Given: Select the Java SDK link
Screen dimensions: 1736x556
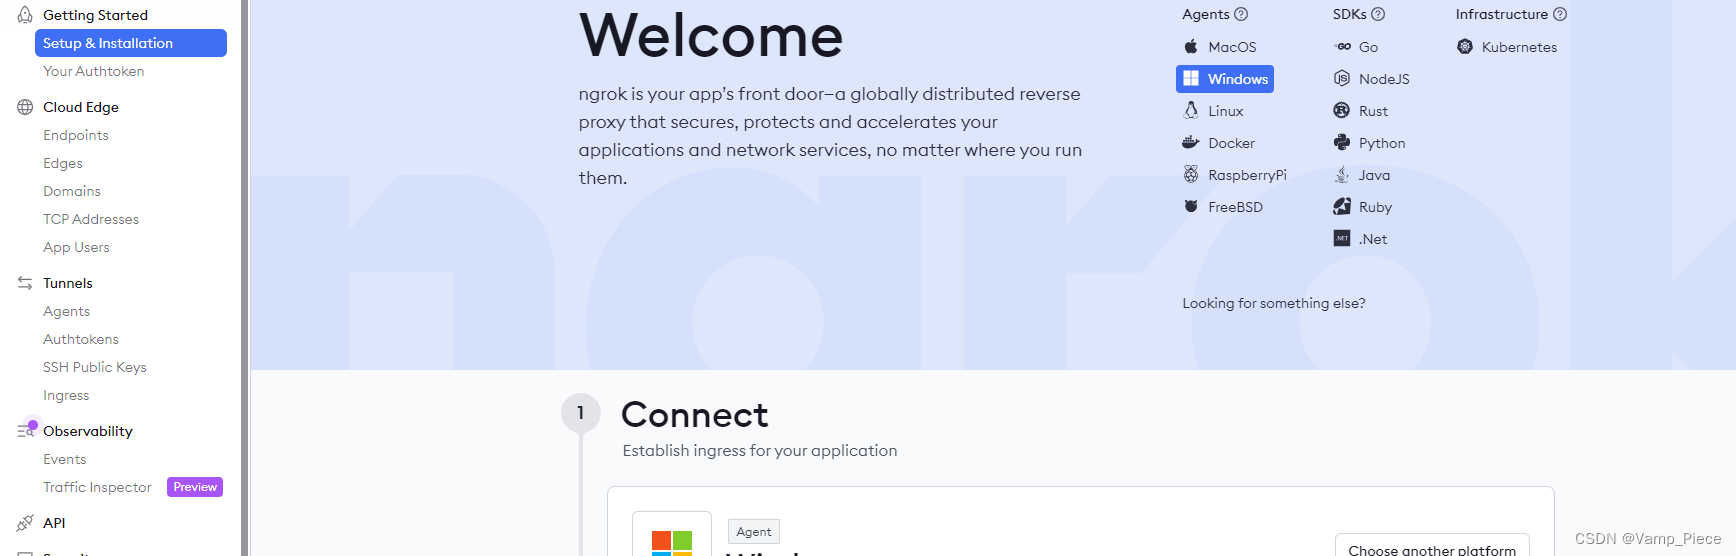Looking at the screenshot, I should 1374,175.
